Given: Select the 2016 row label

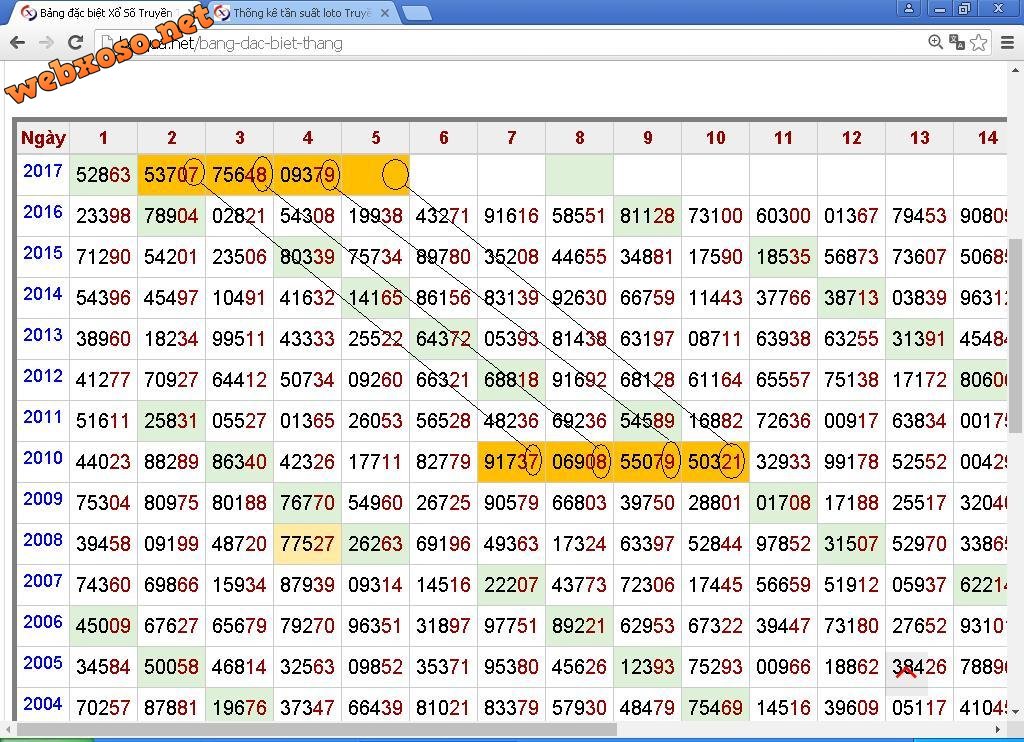Looking at the screenshot, I should (43, 212).
